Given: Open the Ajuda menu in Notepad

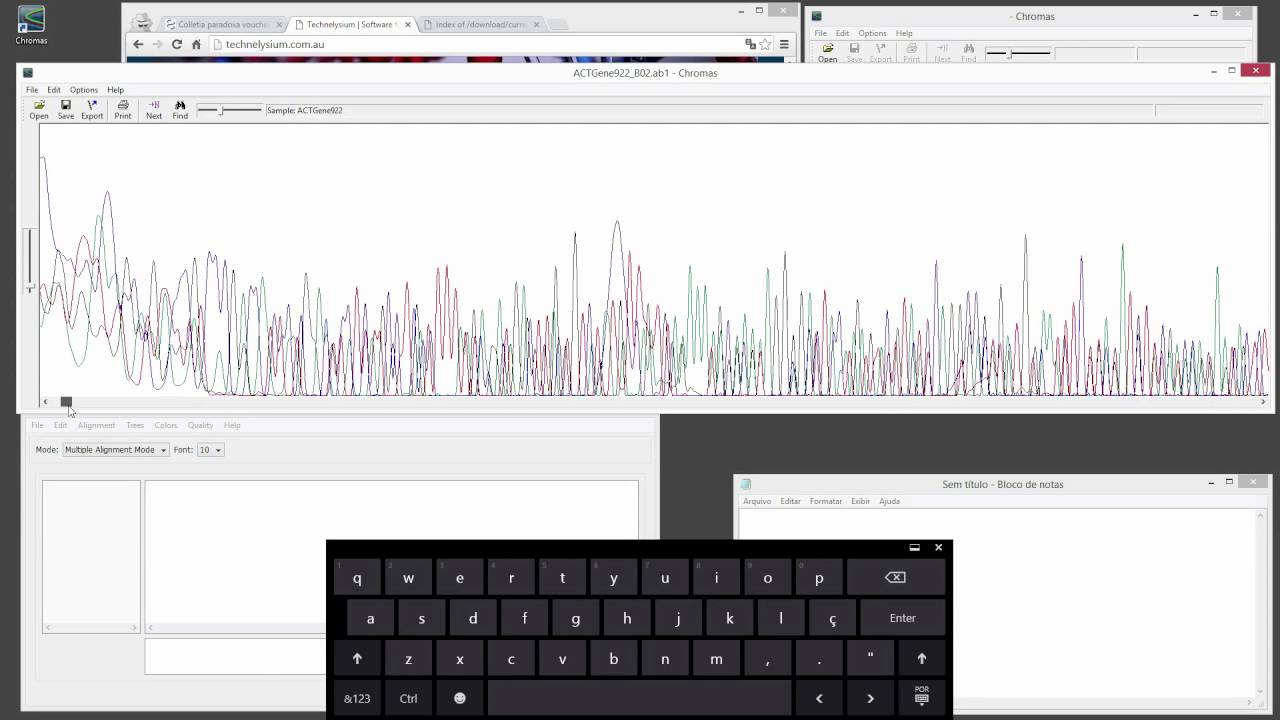Looking at the screenshot, I should point(890,501).
